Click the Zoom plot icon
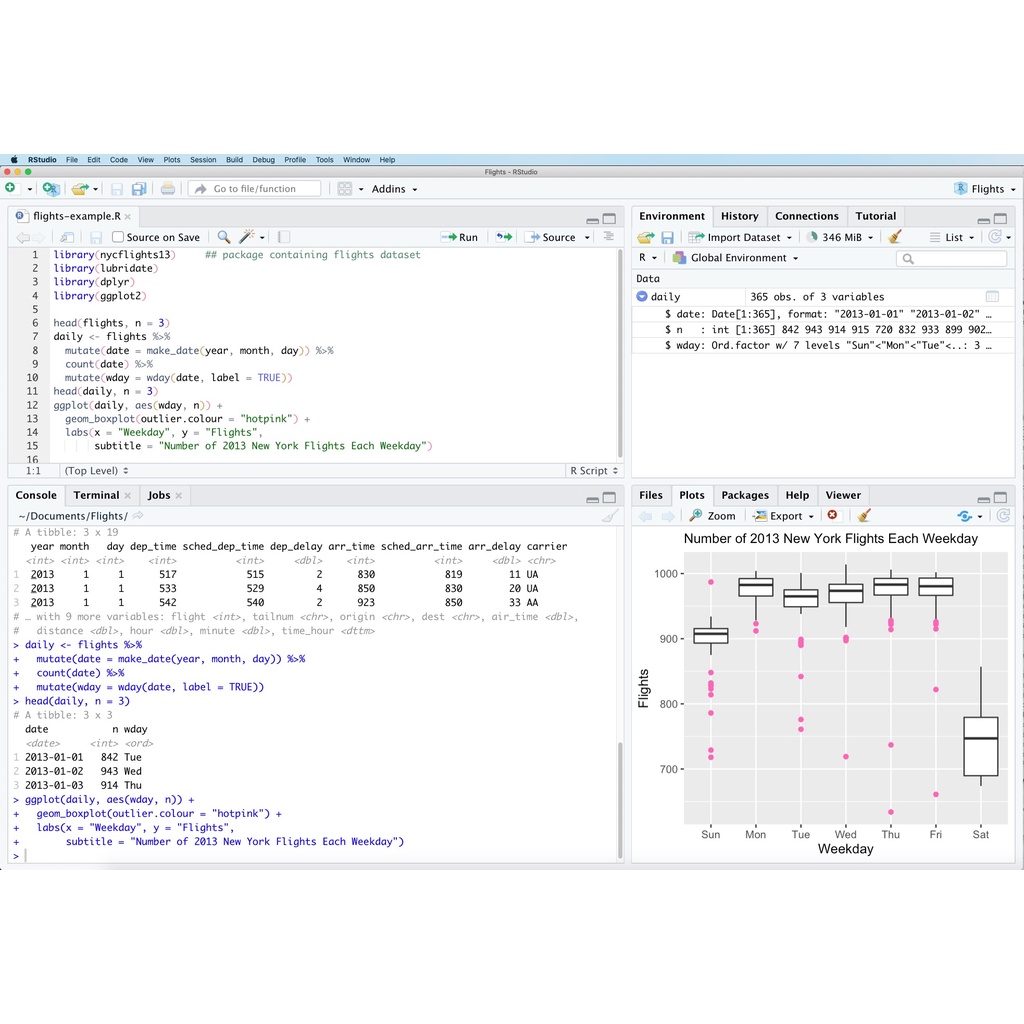This screenshot has width=1024, height=1024. (x=712, y=516)
